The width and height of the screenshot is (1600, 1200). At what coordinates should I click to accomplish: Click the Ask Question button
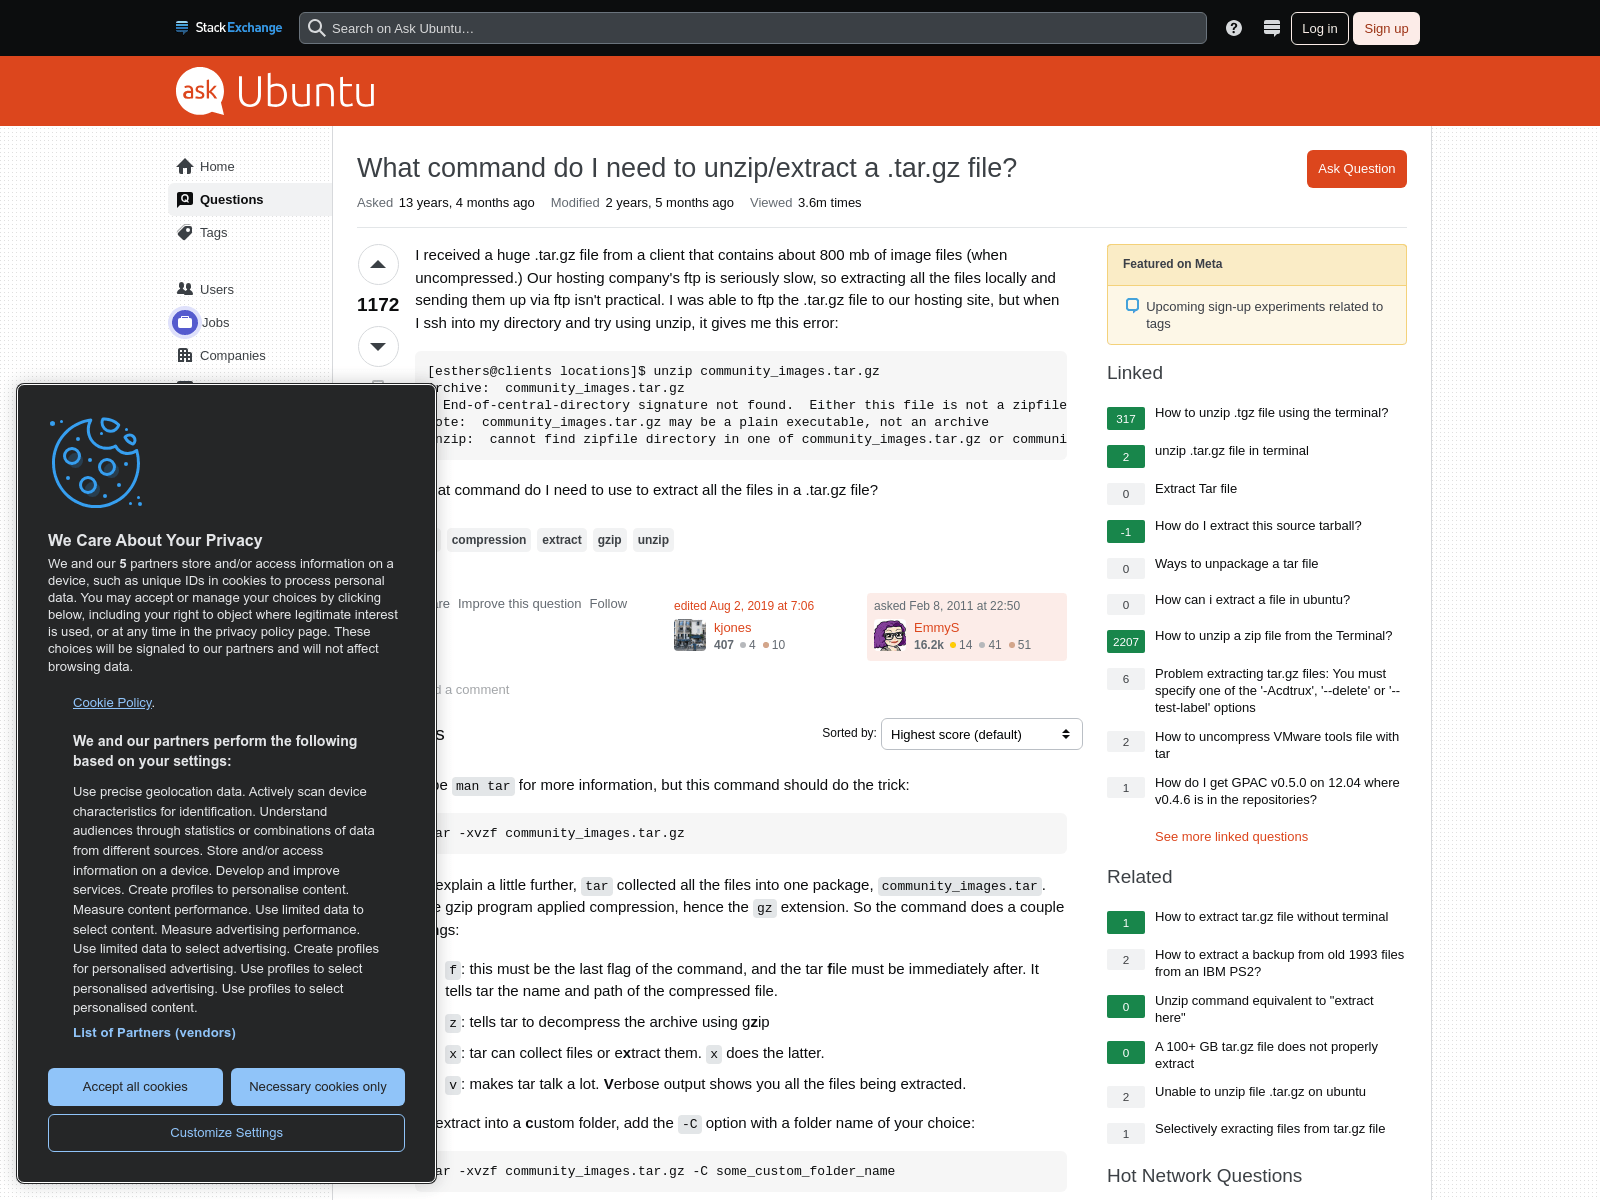coord(1356,169)
